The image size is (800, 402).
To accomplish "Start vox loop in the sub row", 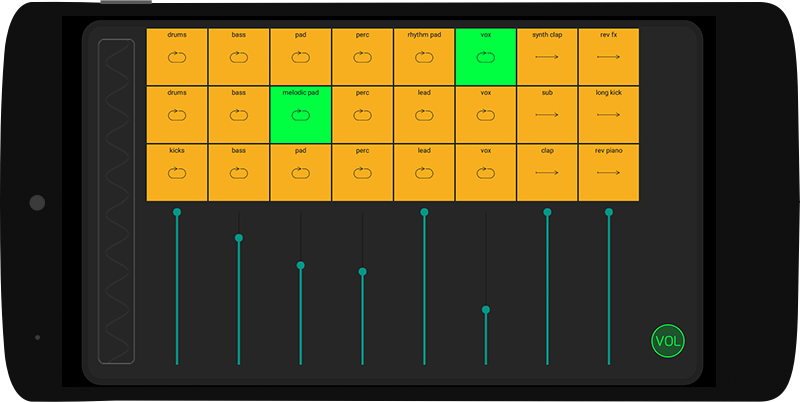I will 486,115.
